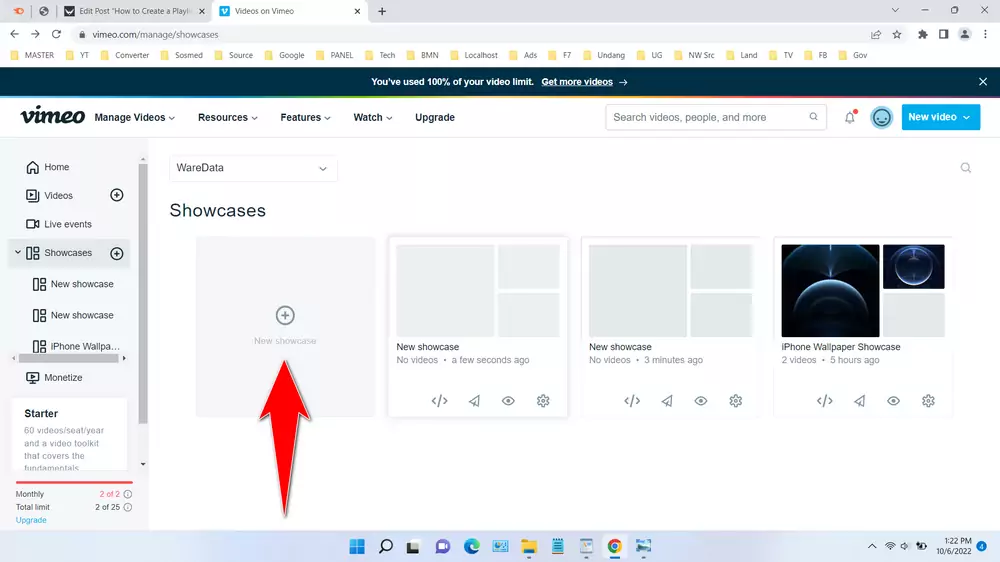The image size is (1000, 562).
Task: Expand Watch dropdown menu
Action: (373, 117)
